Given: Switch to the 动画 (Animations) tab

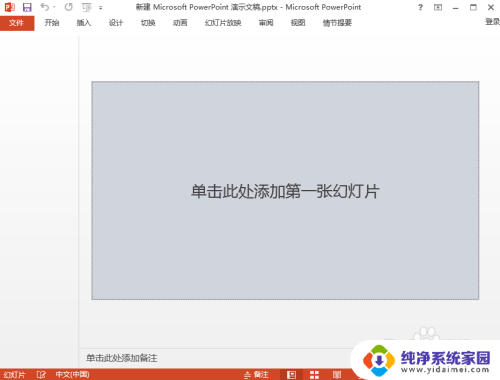Looking at the screenshot, I should click(x=180, y=23).
